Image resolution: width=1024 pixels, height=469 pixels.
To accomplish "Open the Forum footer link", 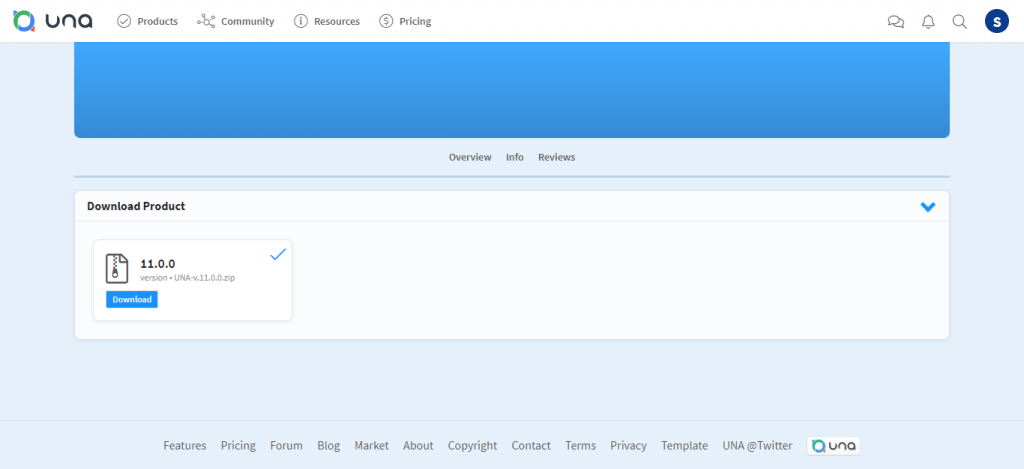I will (287, 445).
